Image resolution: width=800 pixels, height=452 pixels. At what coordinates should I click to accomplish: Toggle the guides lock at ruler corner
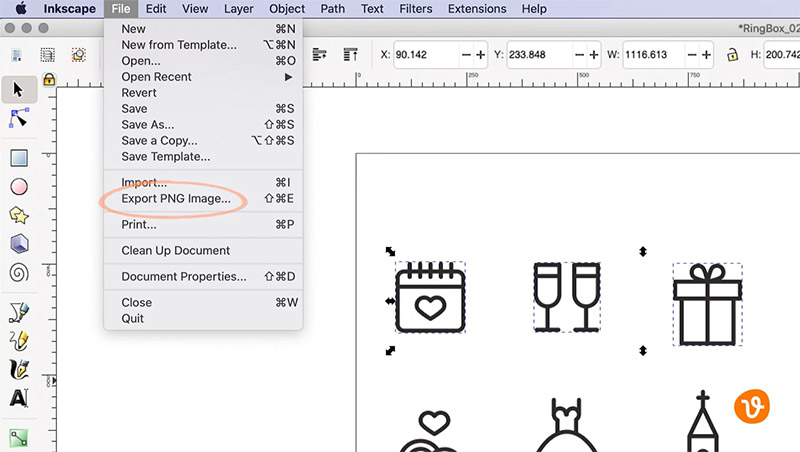click(x=49, y=79)
